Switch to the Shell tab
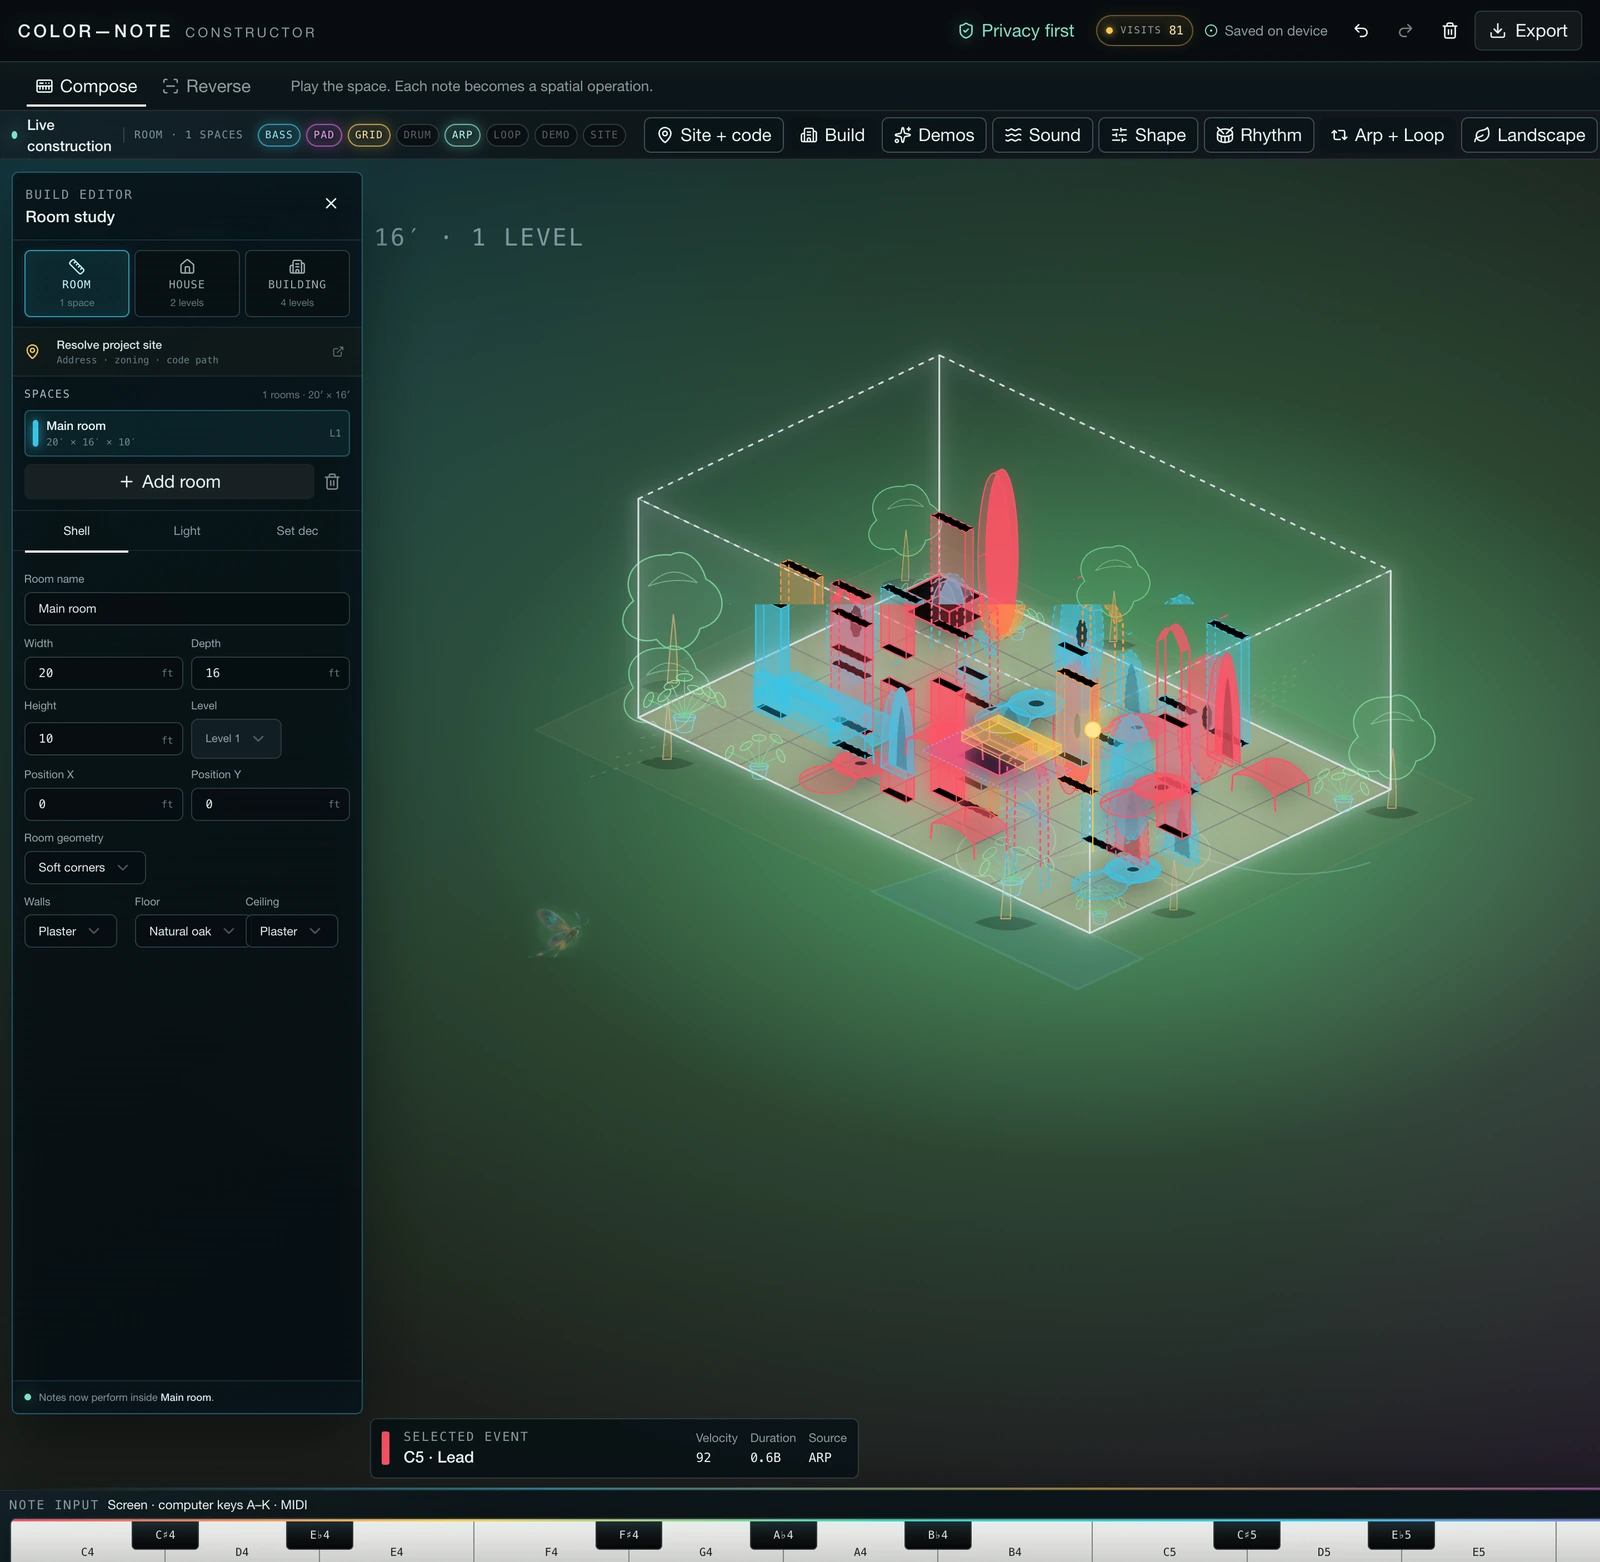 click(77, 531)
